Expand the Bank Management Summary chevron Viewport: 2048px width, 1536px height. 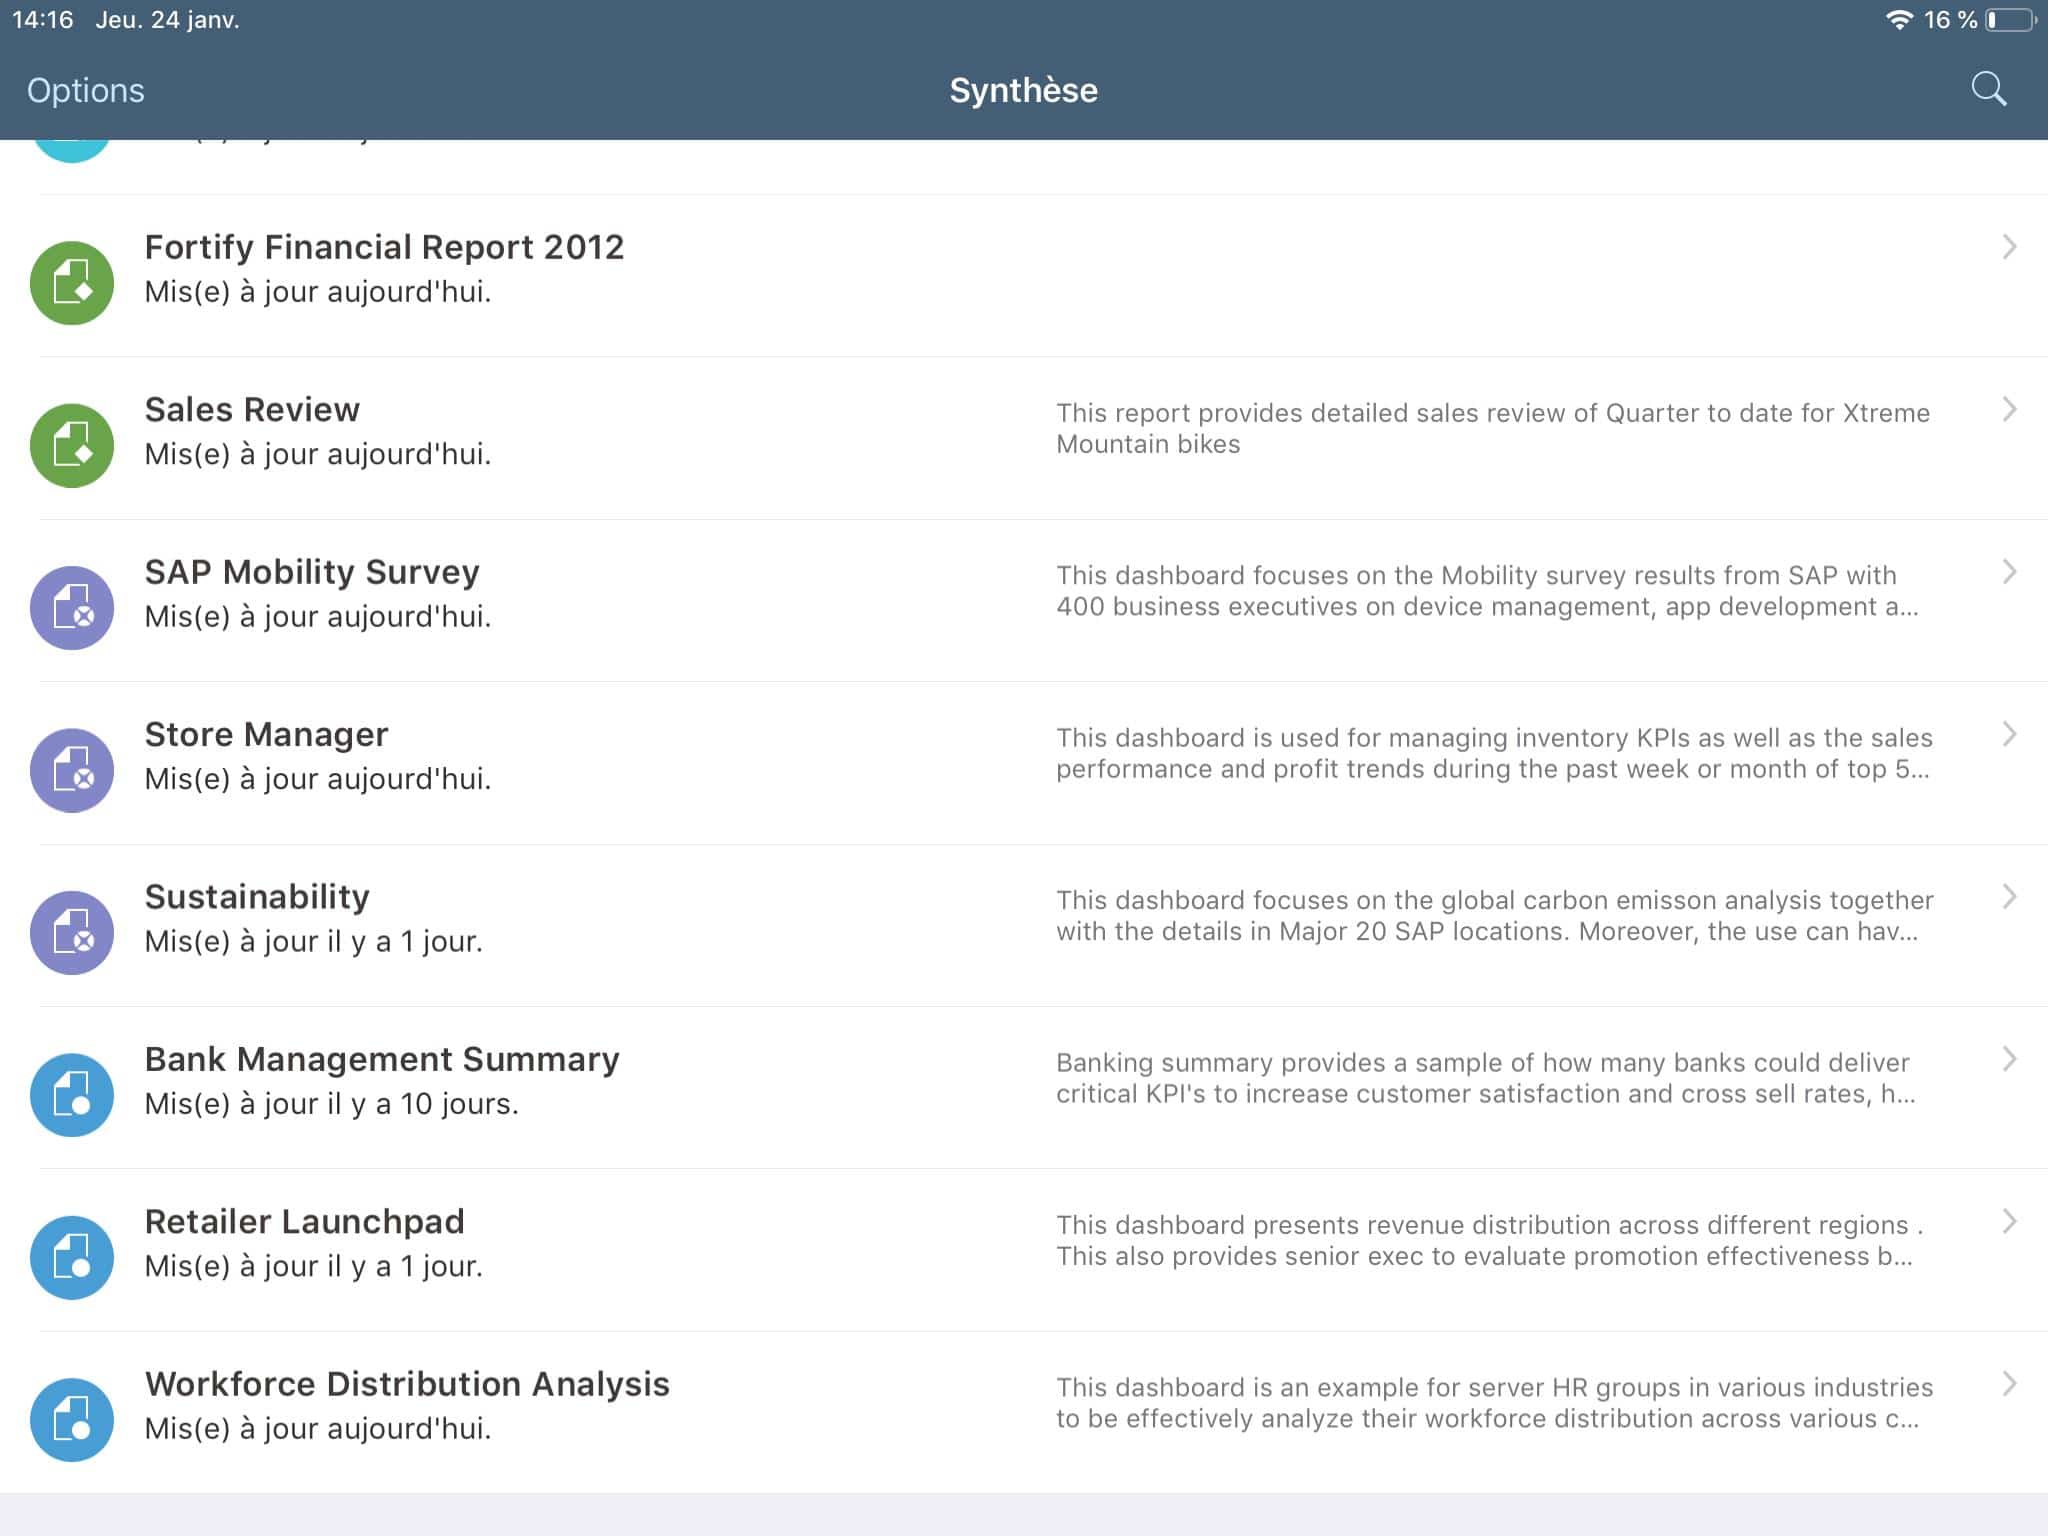pyautogui.click(x=2009, y=1059)
